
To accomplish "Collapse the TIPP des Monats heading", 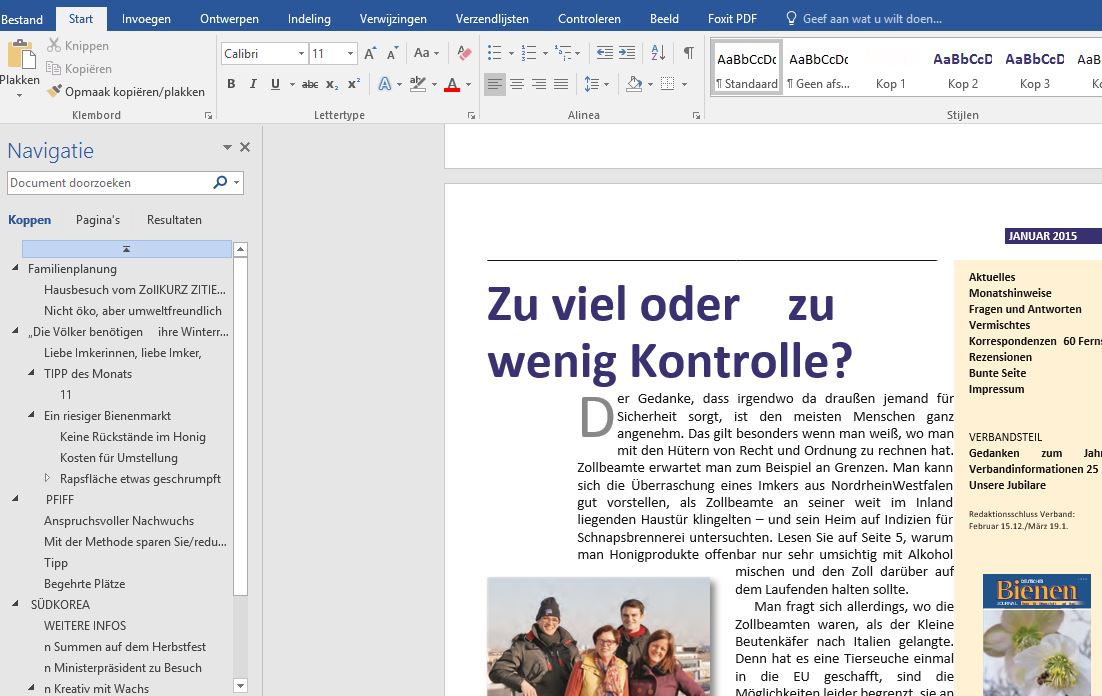I will click(32, 373).
